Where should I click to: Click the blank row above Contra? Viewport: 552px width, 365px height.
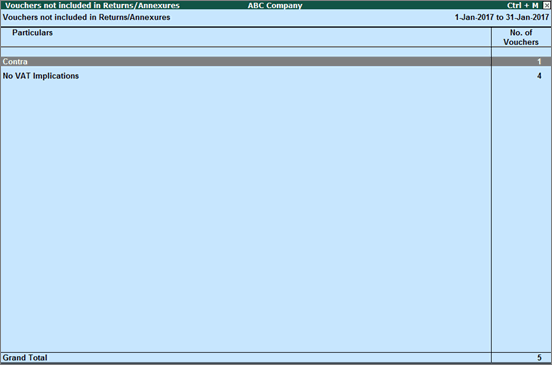point(246,52)
